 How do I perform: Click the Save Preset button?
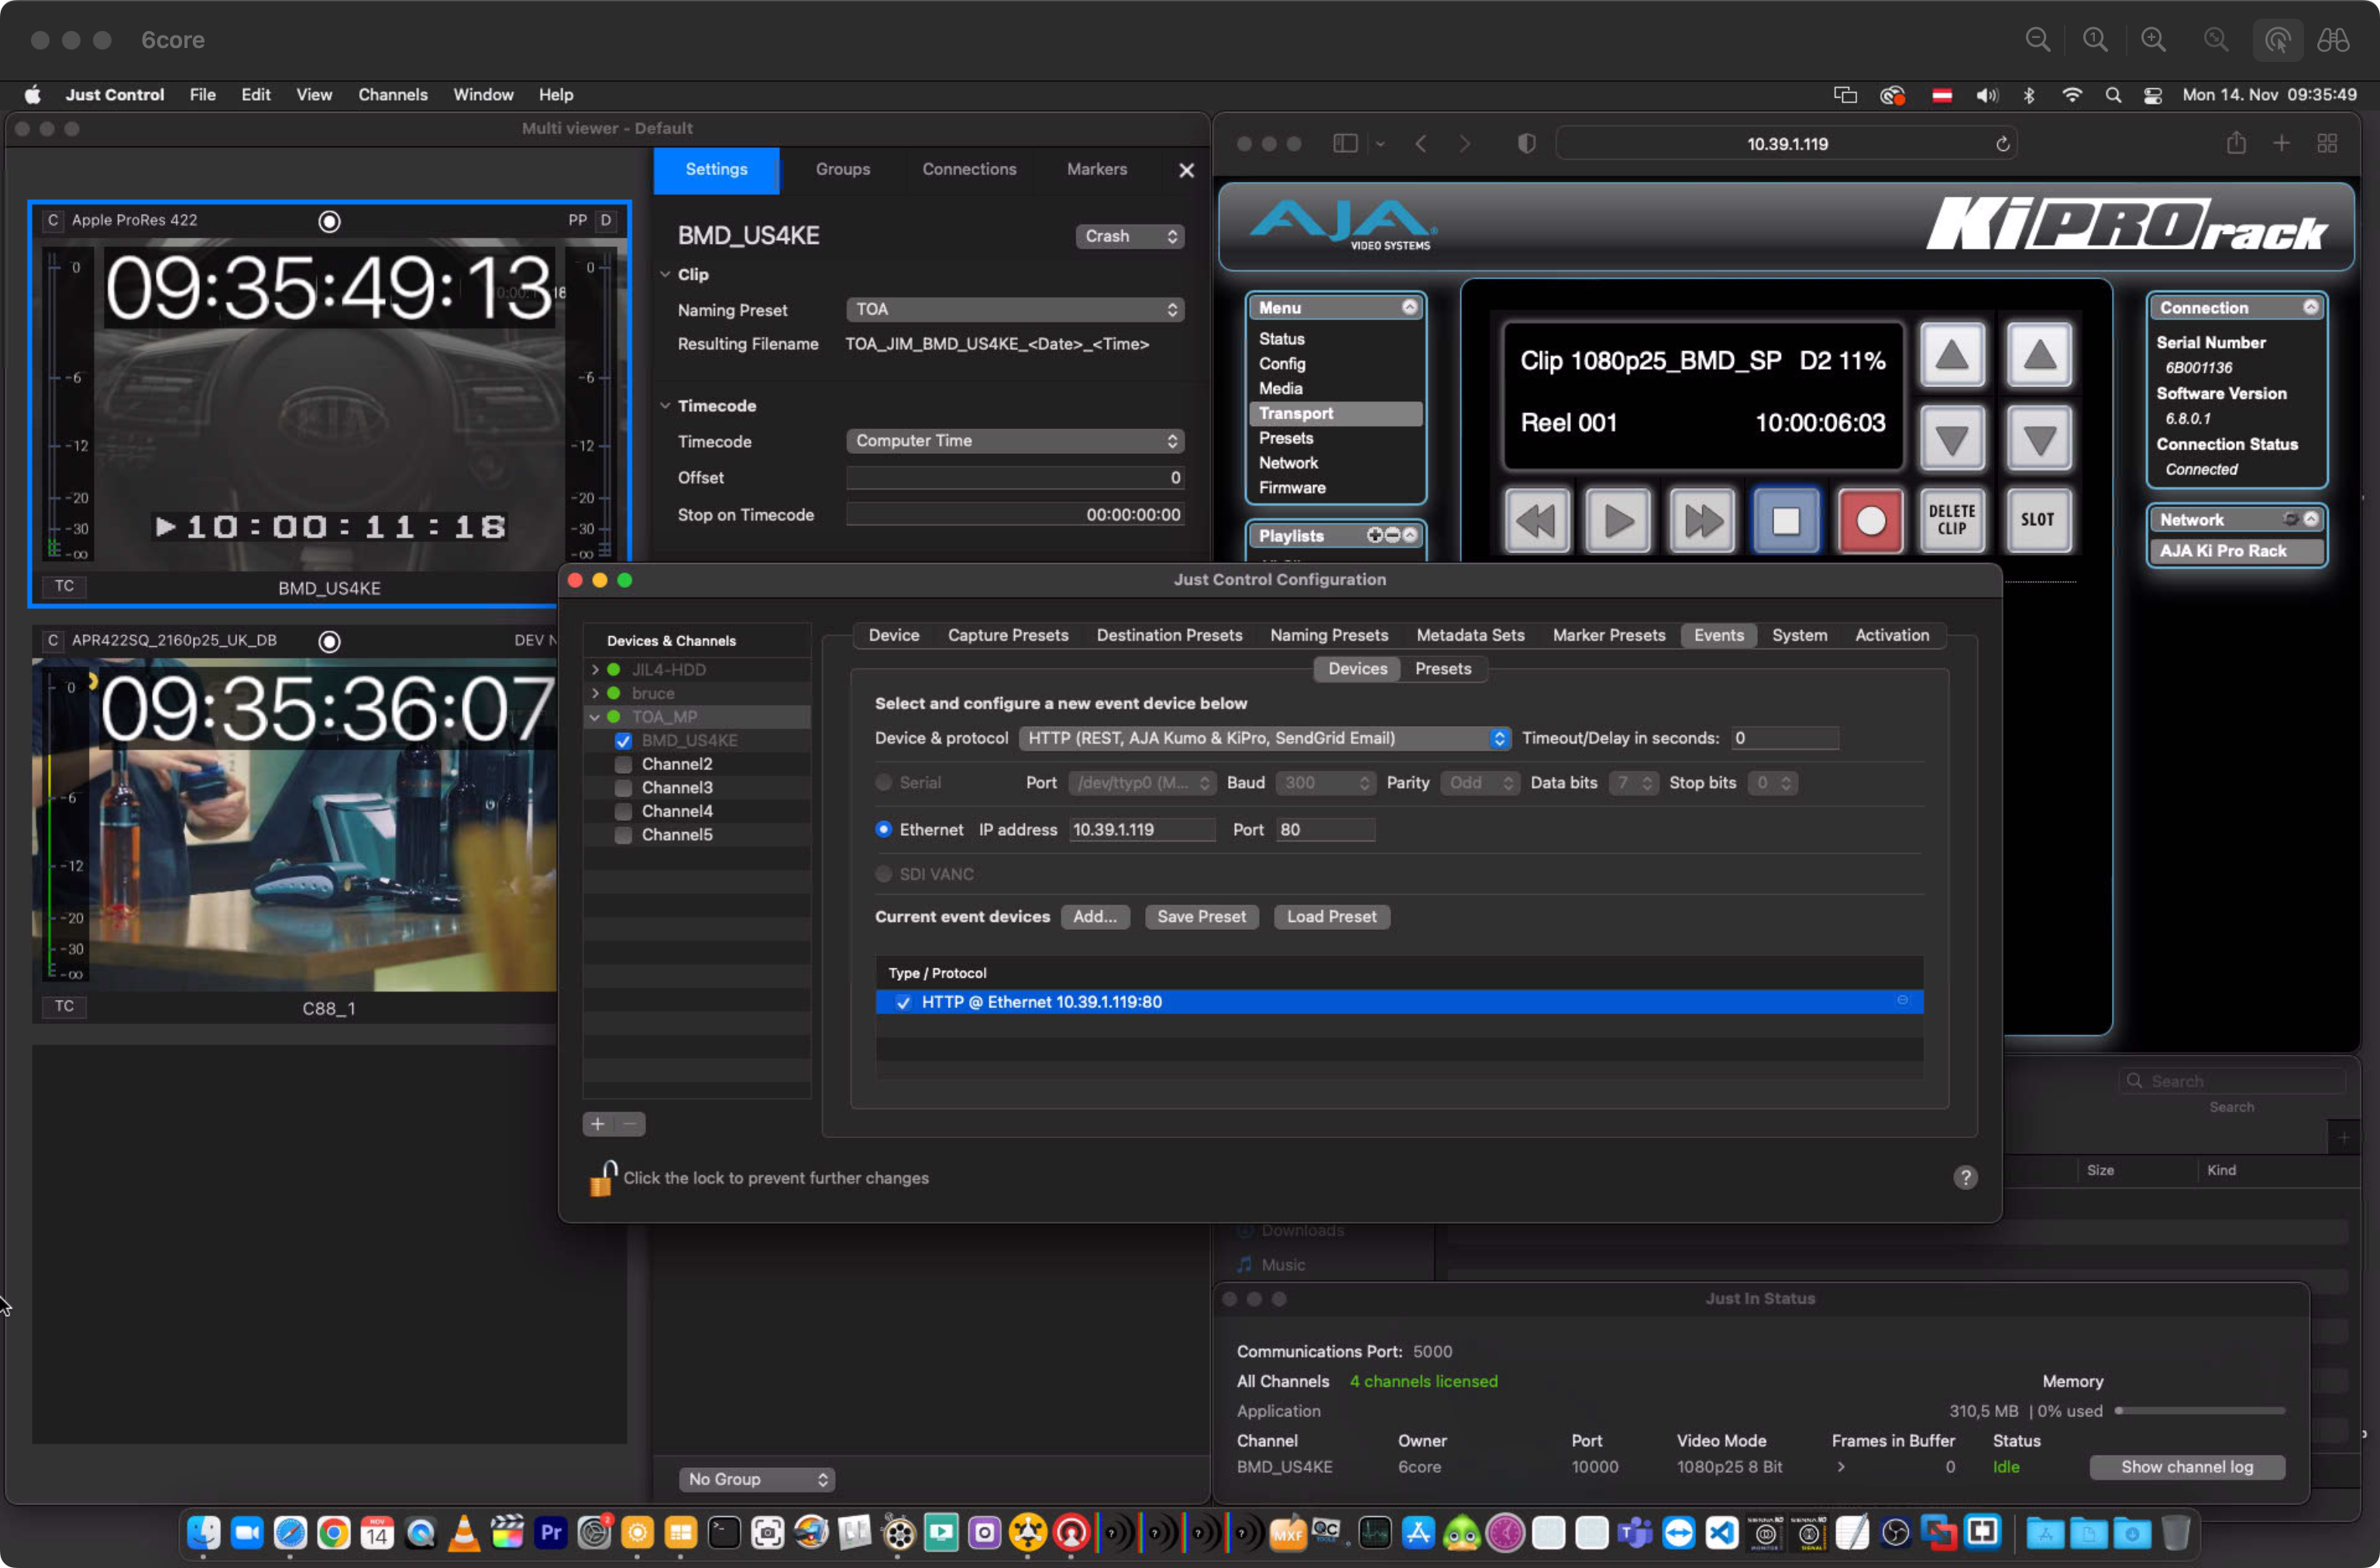(1201, 917)
